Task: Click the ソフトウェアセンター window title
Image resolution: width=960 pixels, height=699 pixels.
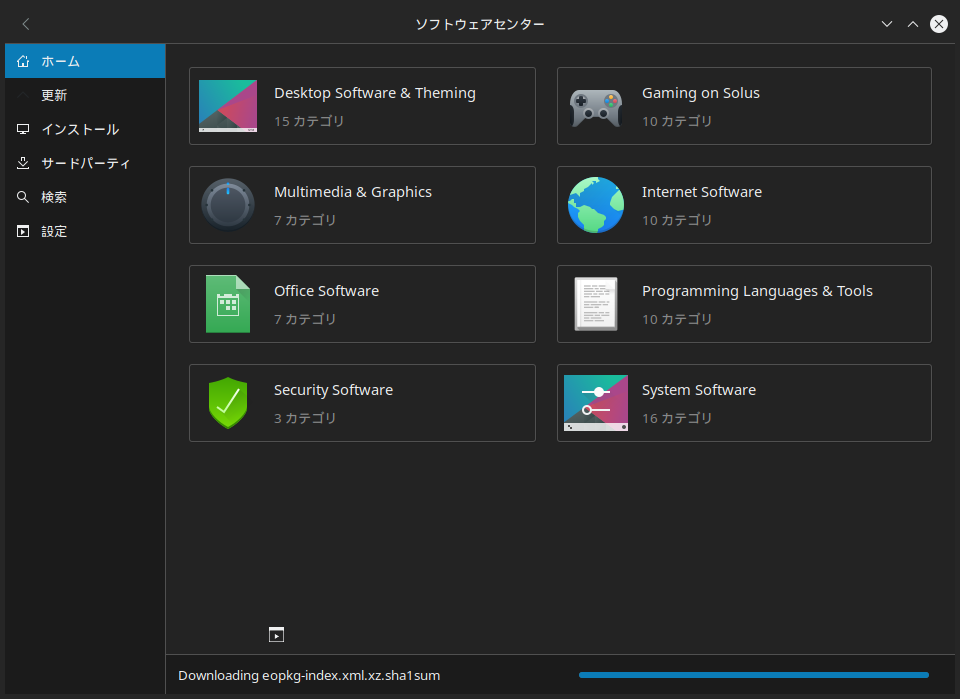Action: (x=480, y=24)
